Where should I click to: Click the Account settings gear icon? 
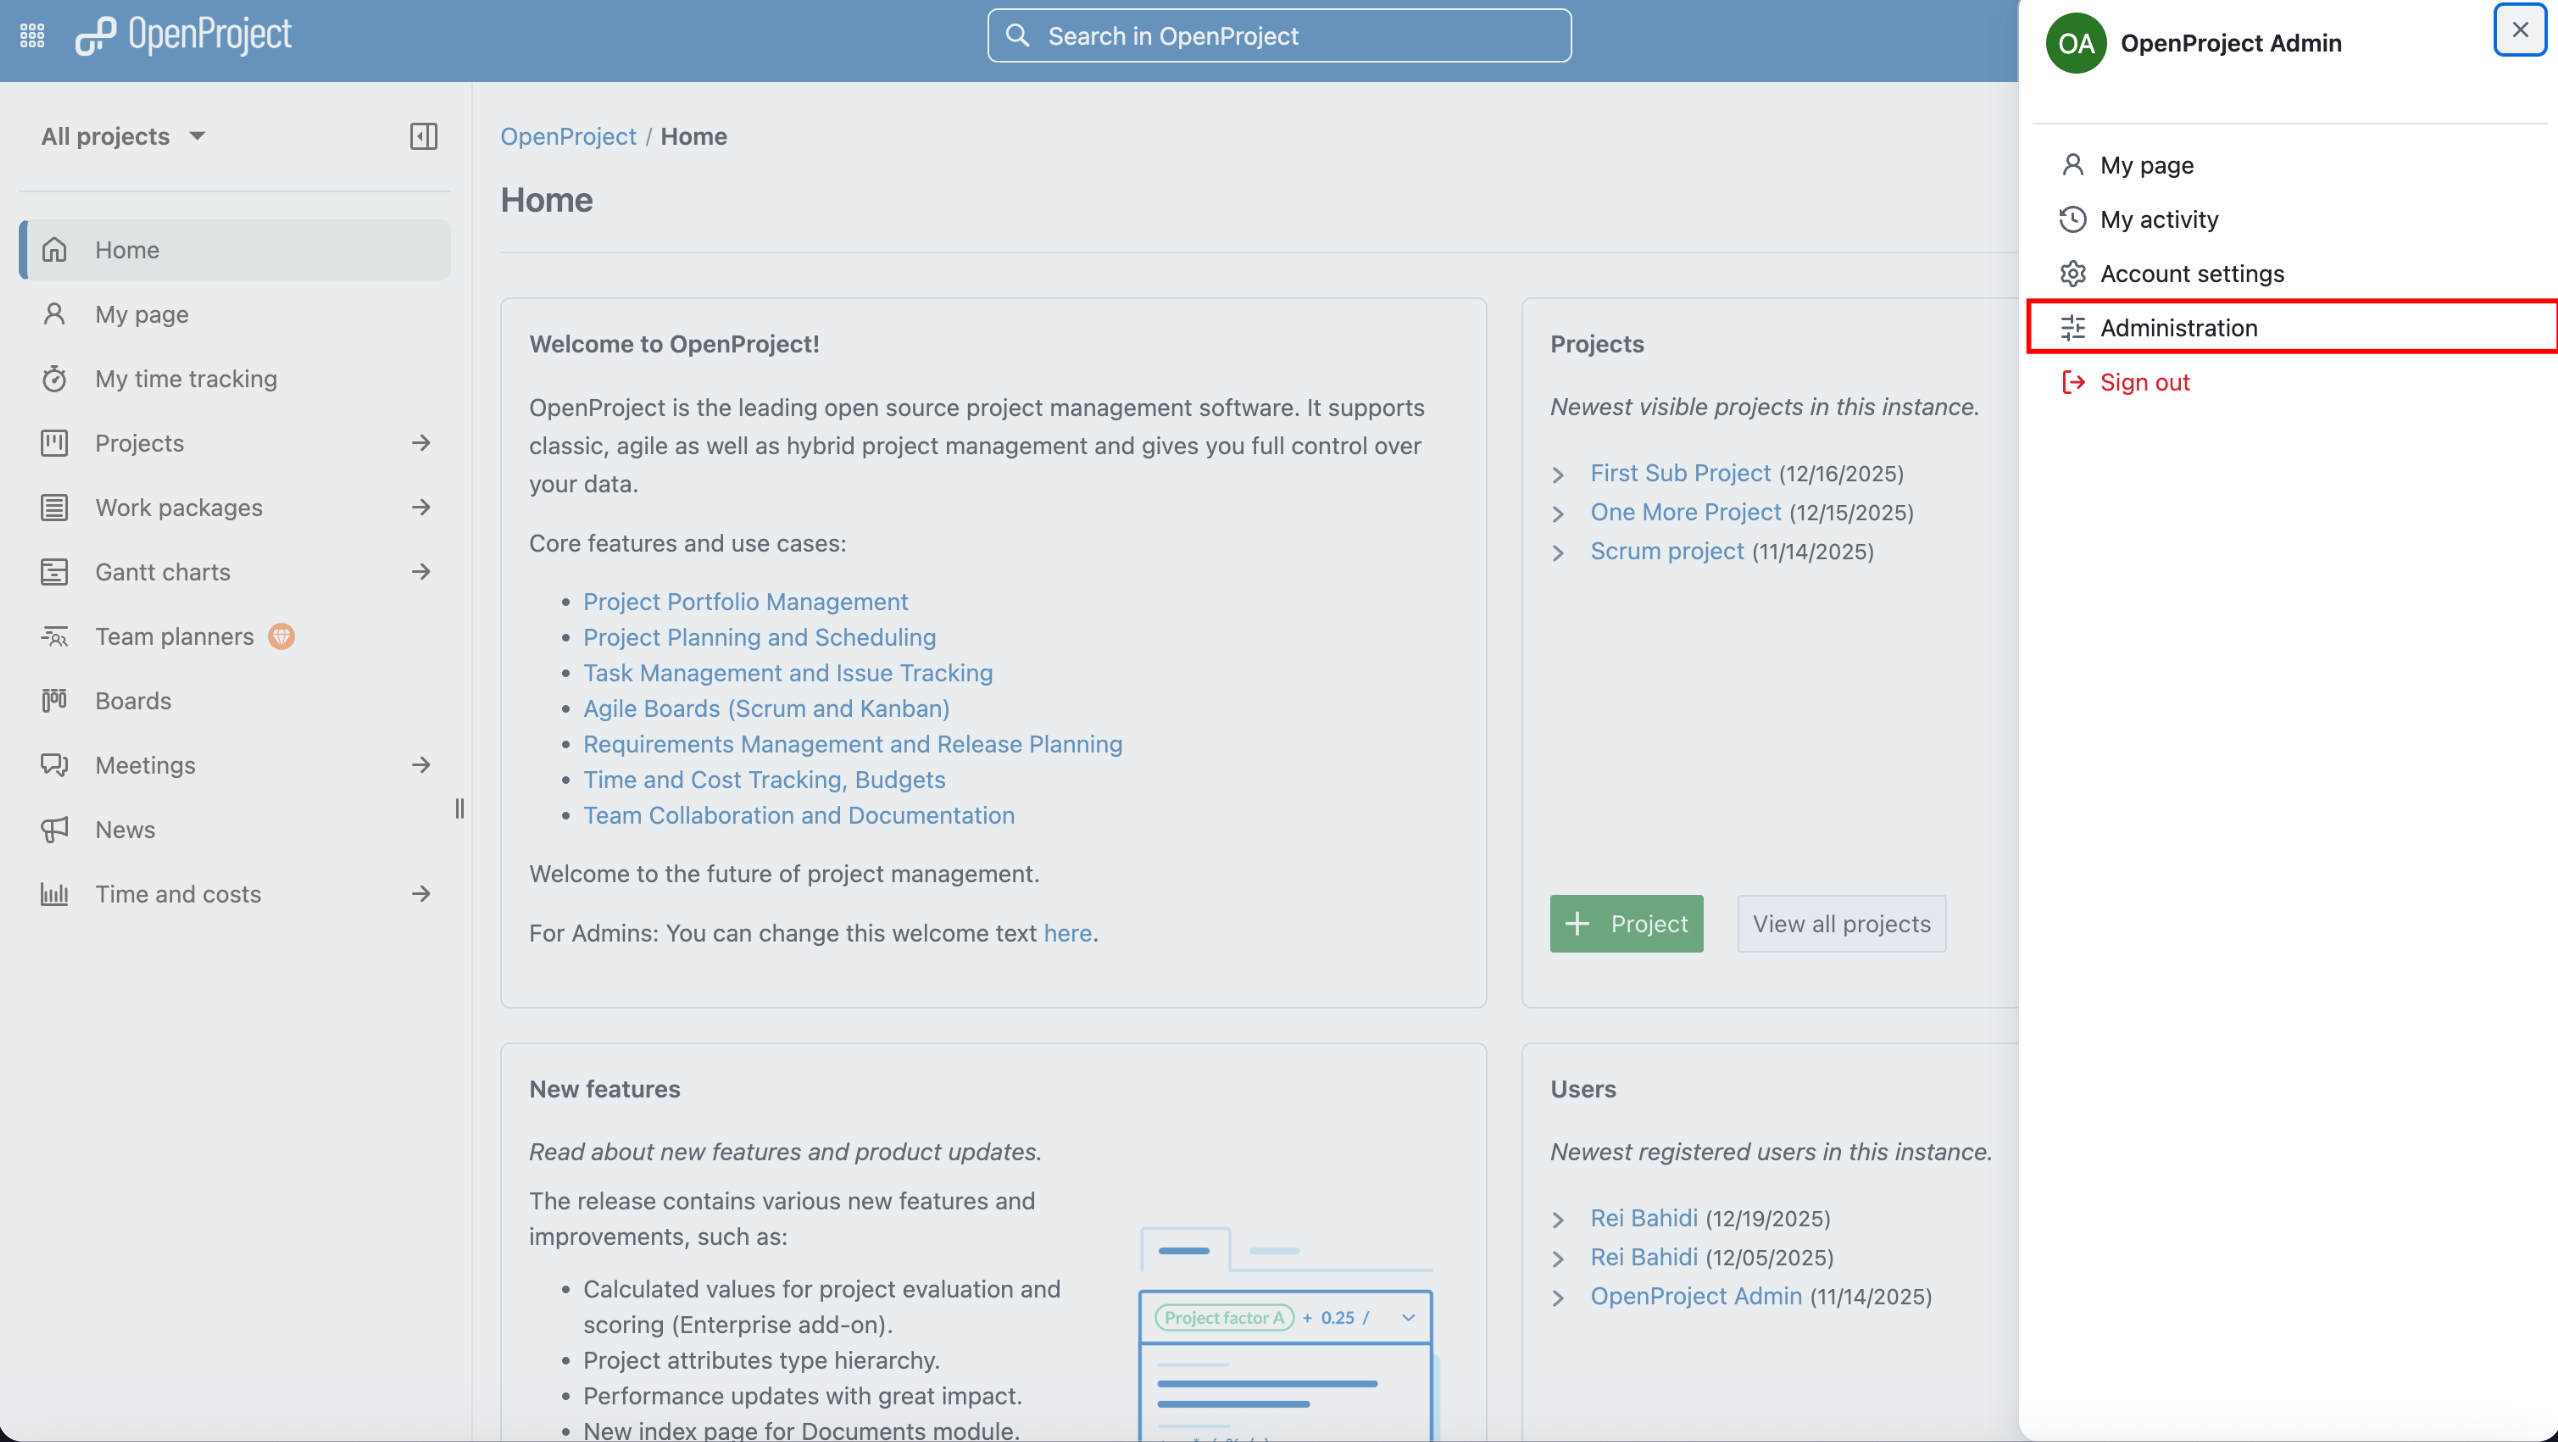[x=2073, y=274]
